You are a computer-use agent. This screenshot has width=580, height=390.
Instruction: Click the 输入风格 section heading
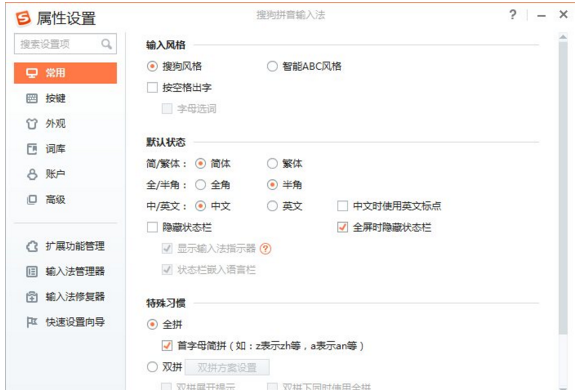coord(166,45)
